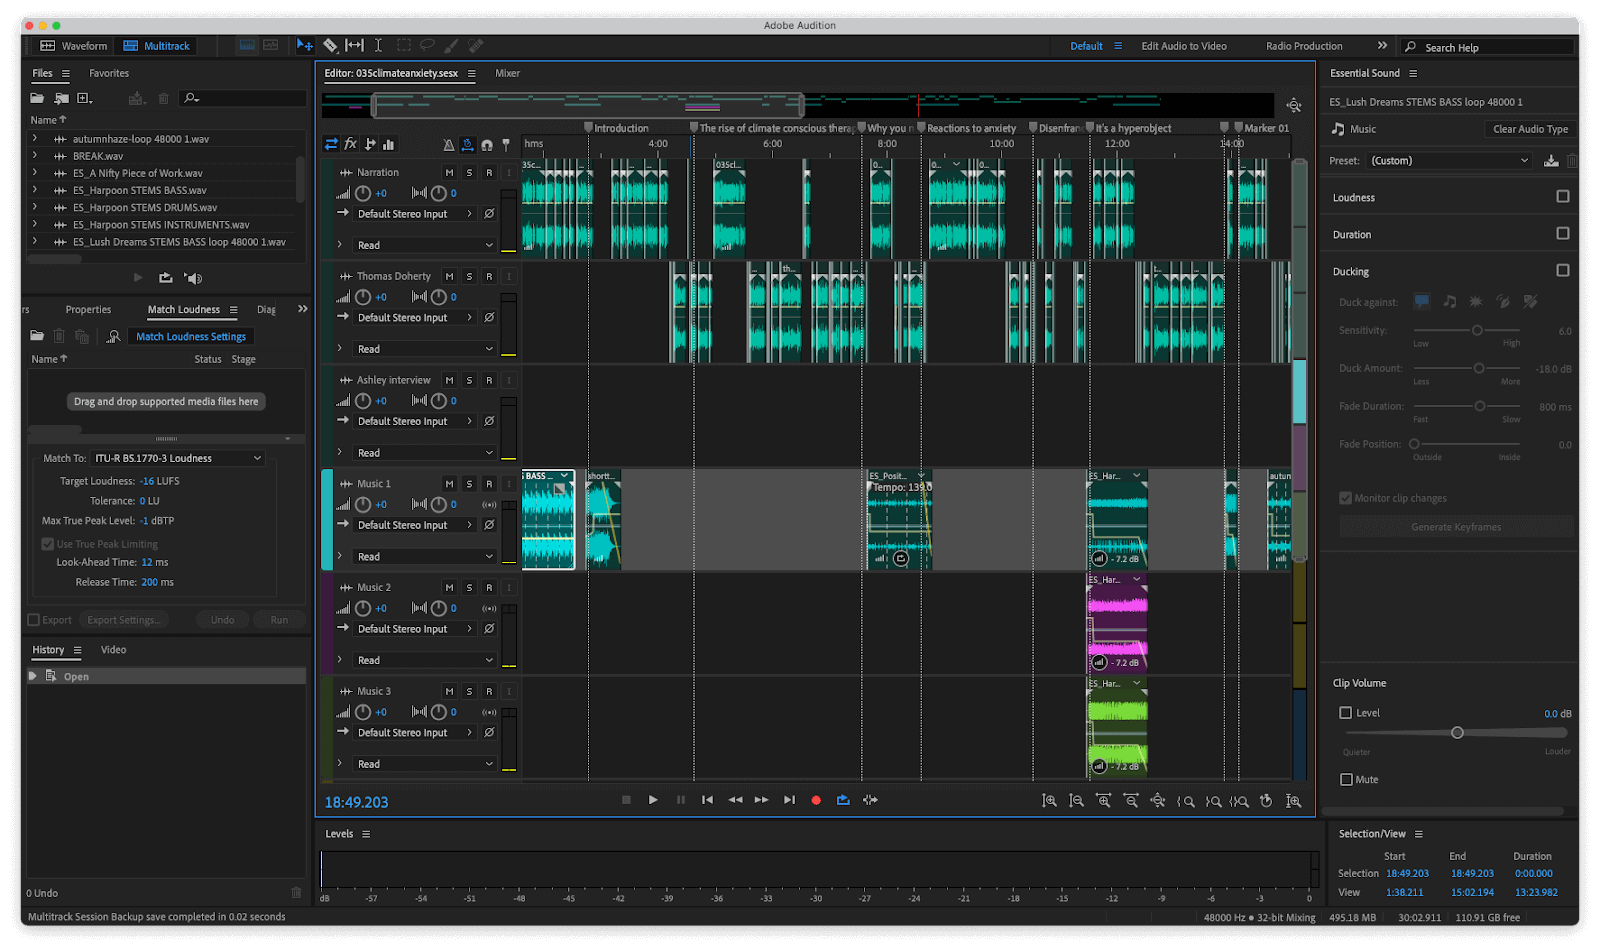Check the Export checkbox in Match Loudness
The width and height of the screenshot is (1600, 950).
pyautogui.click(x=34, y=620)
